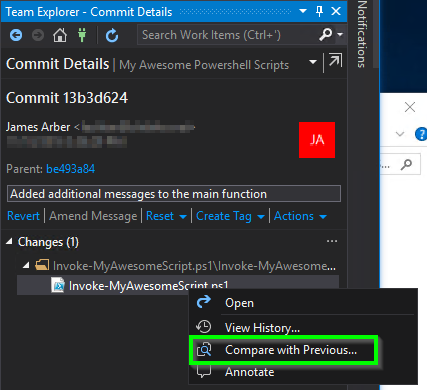
Task: Undock Commit Details with pop-out arrow
Action: [x=335, y=61]
